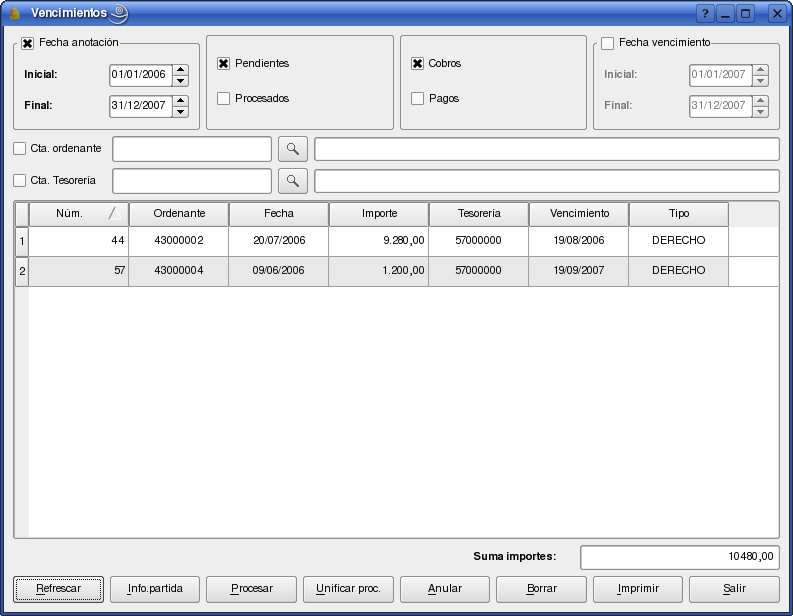The height and width of the screenshot is (616, 793).
Task: Click the Núm. column sort arrow
Action: [x=115, y=214]
